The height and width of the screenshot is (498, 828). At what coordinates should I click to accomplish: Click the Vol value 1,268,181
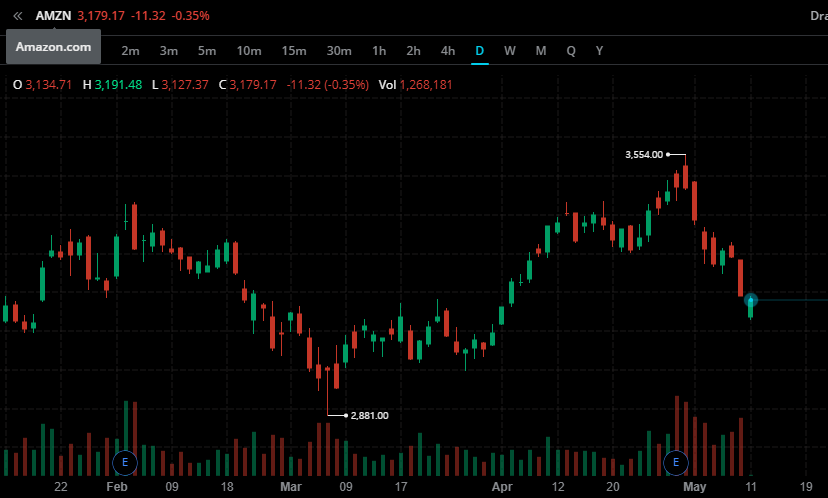426,85
